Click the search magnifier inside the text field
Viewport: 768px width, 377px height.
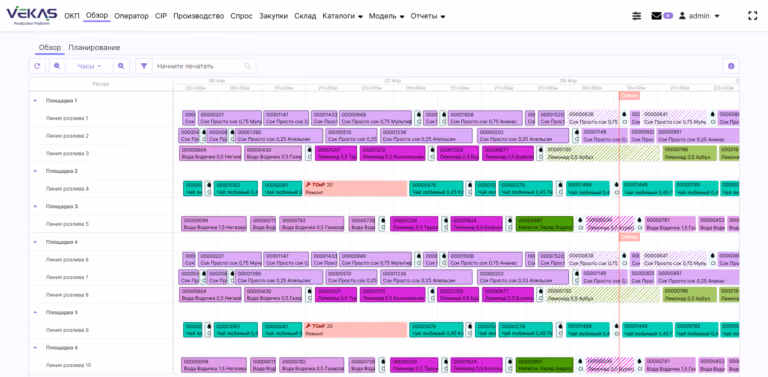[x=248, y=66]
